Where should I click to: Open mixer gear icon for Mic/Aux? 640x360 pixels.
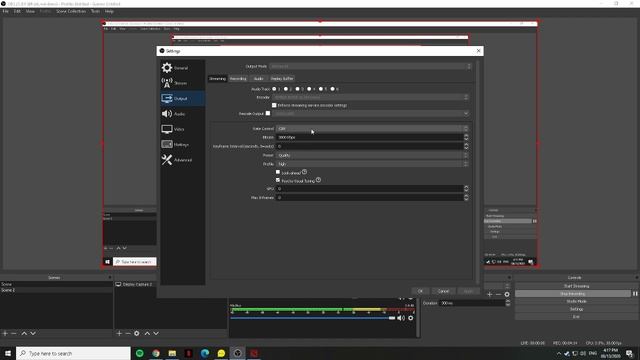(411, 318)
